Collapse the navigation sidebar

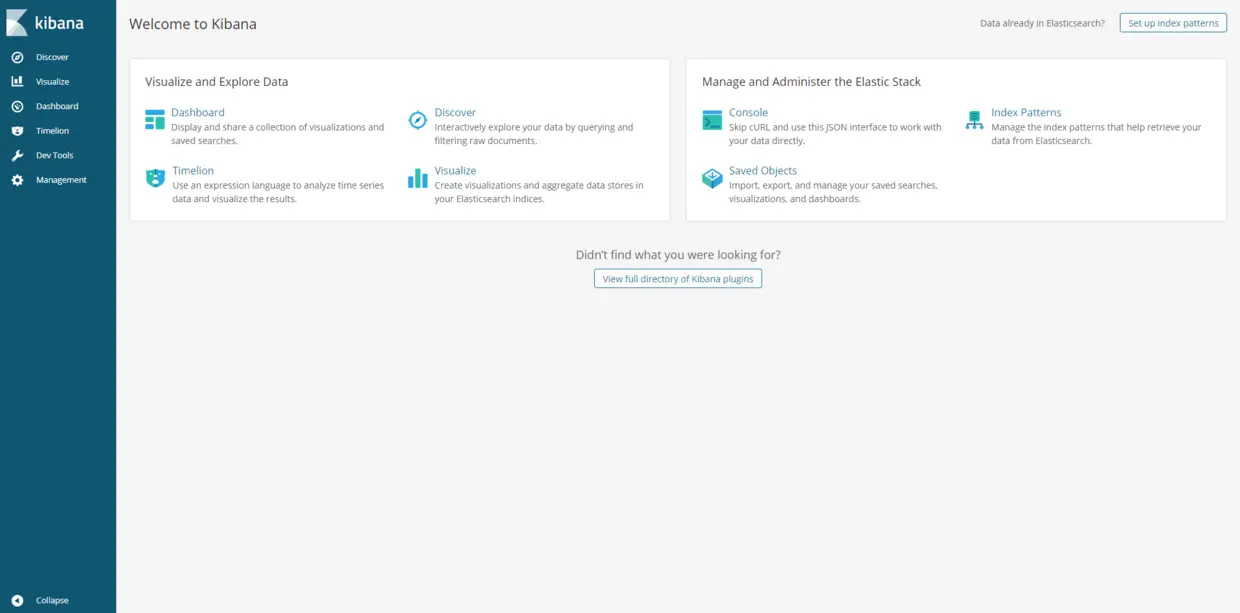pos(45,599)
